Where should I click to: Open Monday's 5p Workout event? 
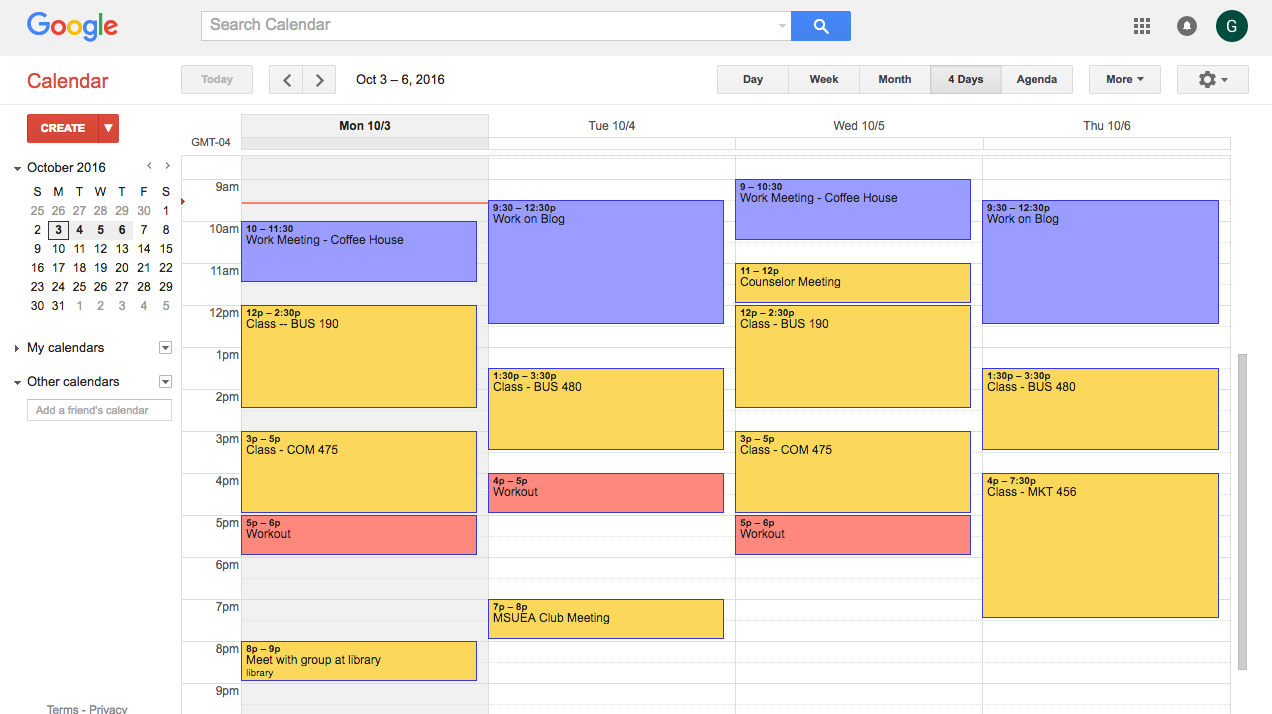pyautogui.click(x=359, y=535)
